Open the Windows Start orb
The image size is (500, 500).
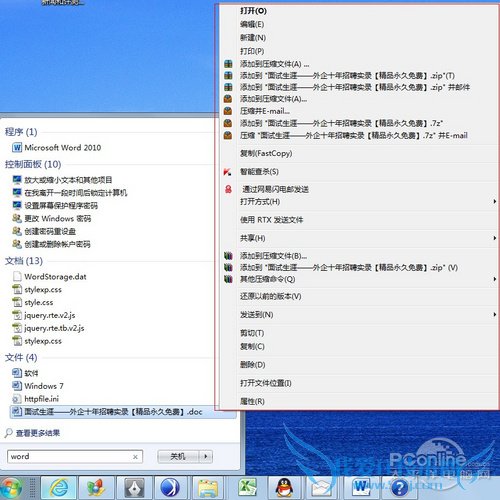pos(11,487)
